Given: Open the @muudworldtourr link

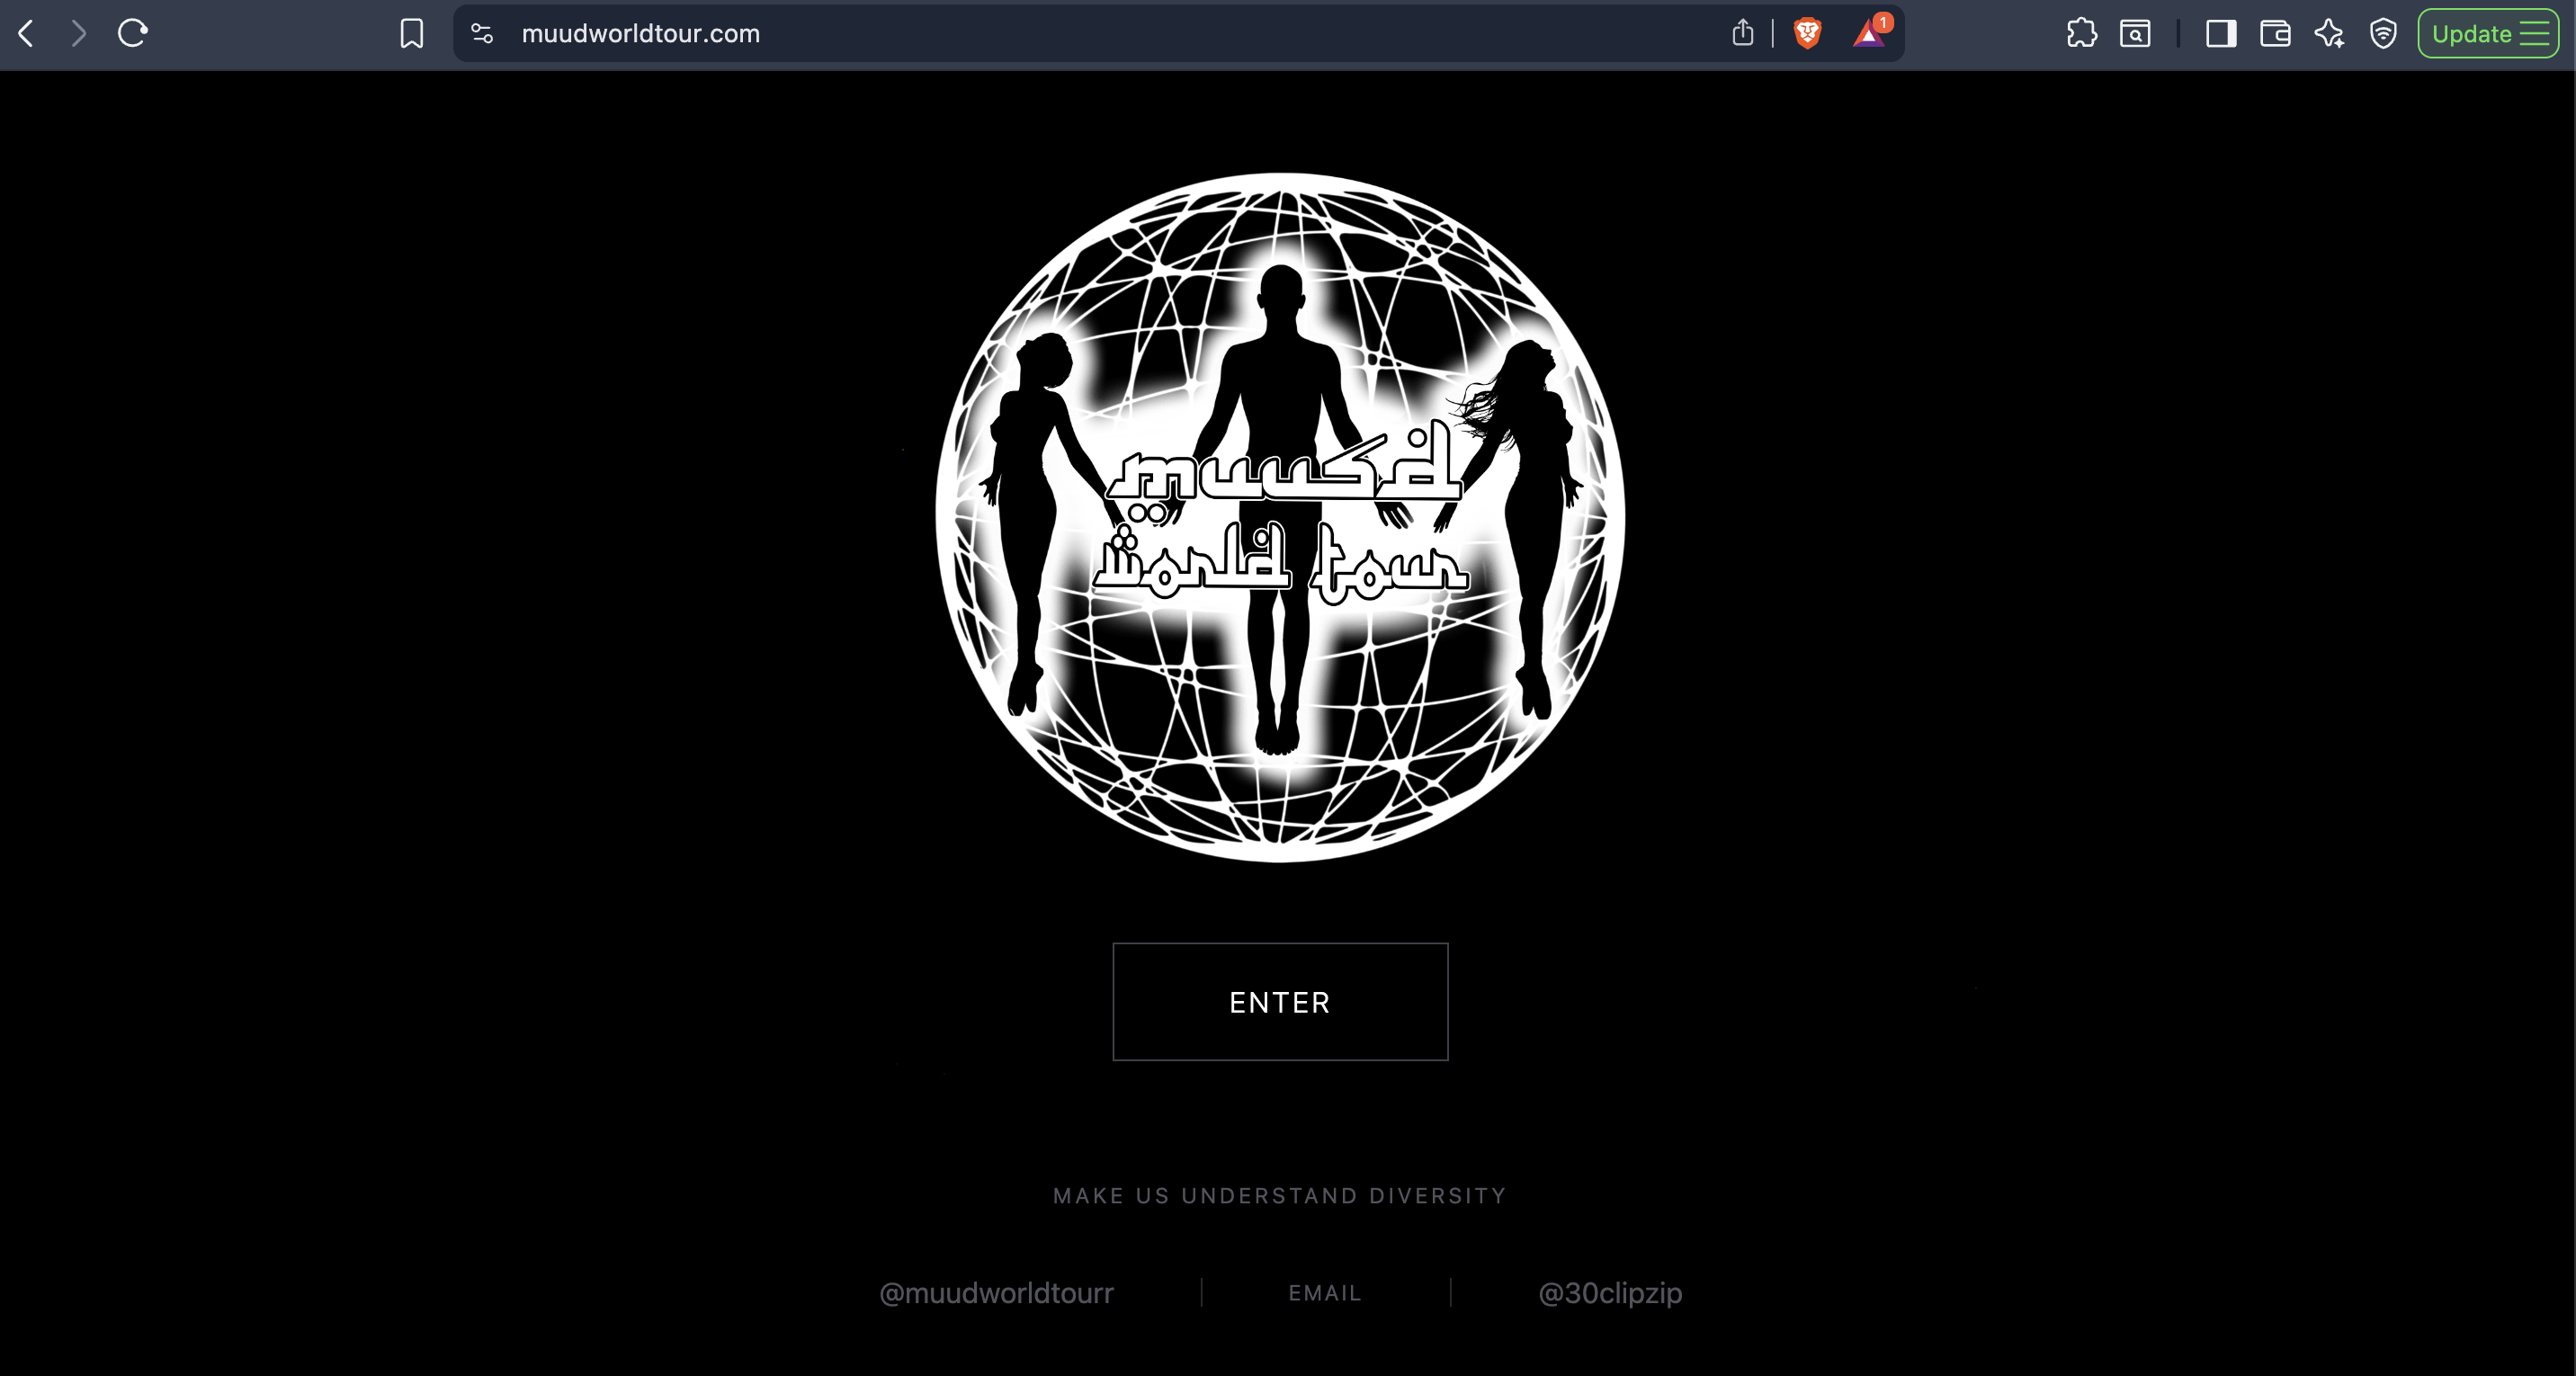Looking at the screenshot, I should point(996,1293).
